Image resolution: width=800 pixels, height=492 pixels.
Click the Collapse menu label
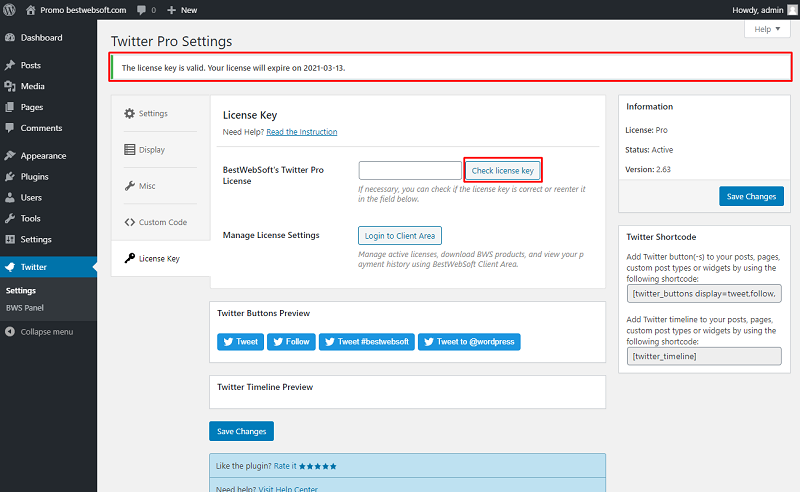[47, 332]
